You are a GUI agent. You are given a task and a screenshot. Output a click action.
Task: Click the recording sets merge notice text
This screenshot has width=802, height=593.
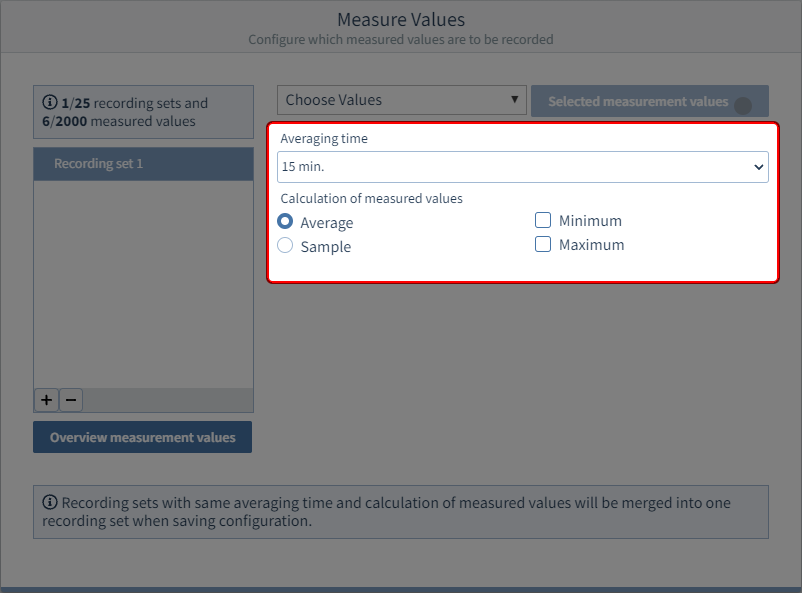(400, 512)
